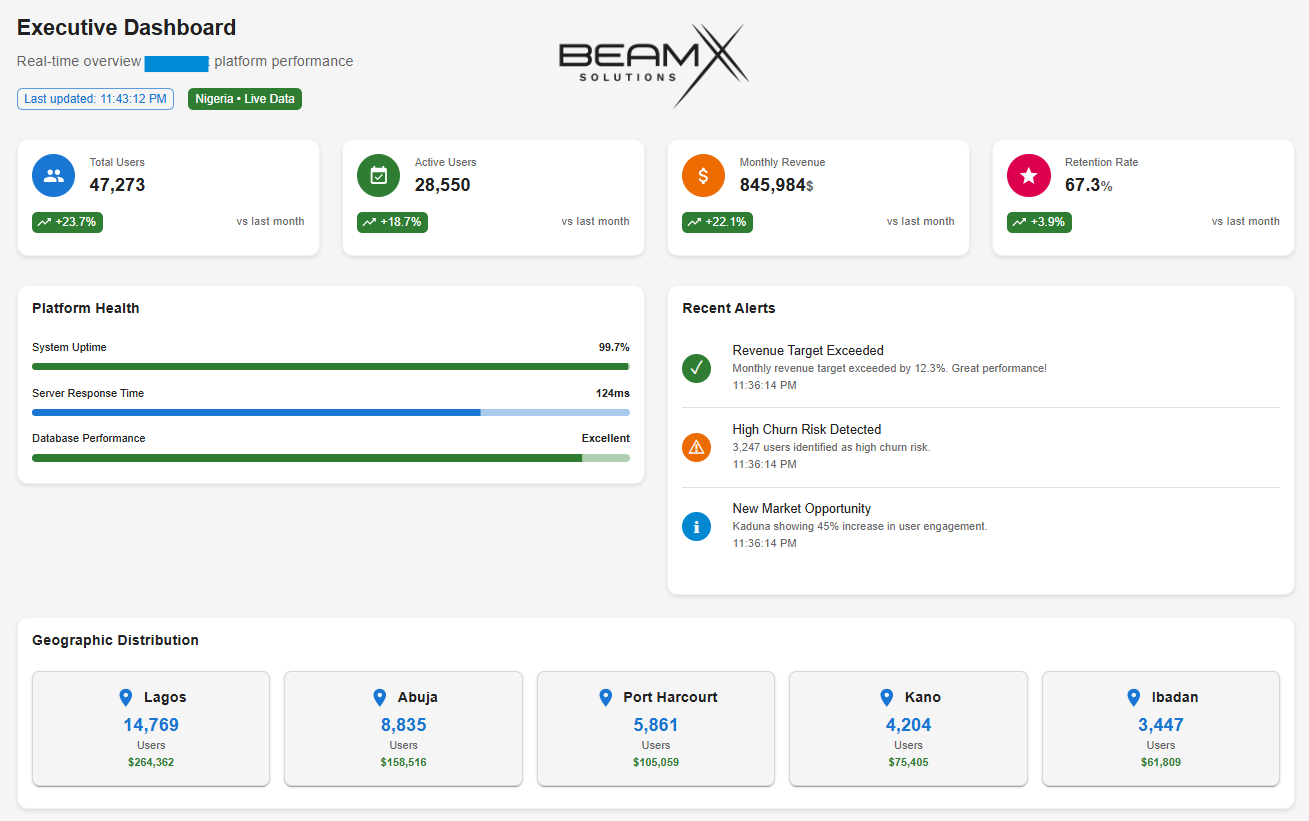Click Kano user count 4,204

point(909,725)
